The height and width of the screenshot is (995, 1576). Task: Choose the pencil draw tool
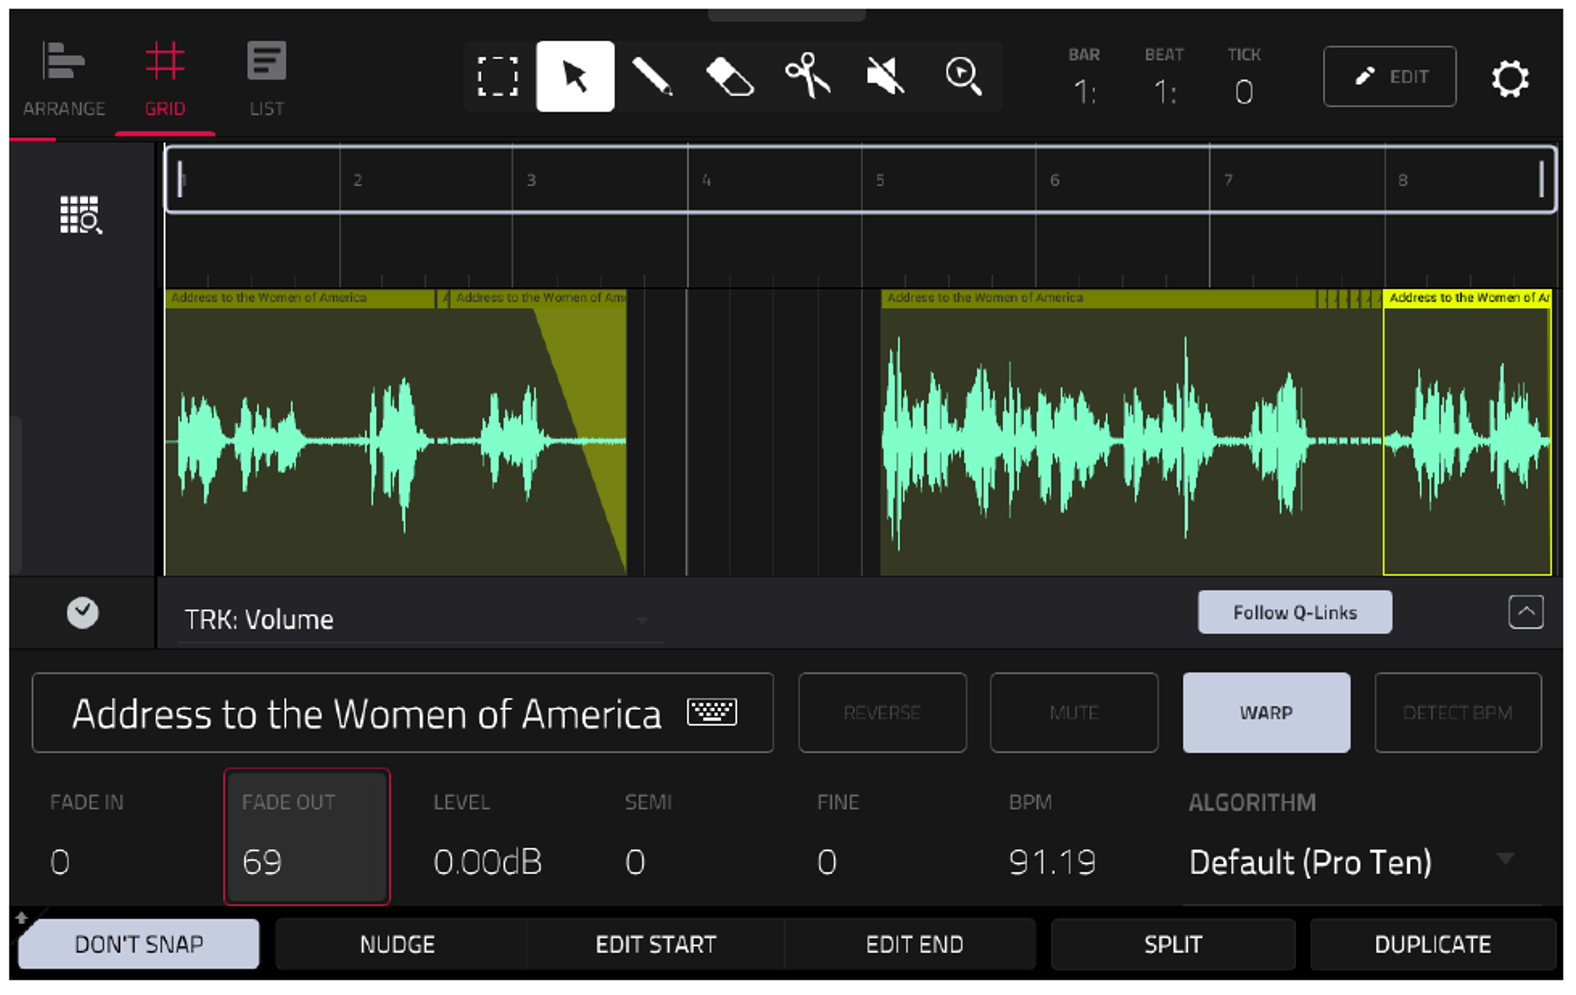point(652,77)
